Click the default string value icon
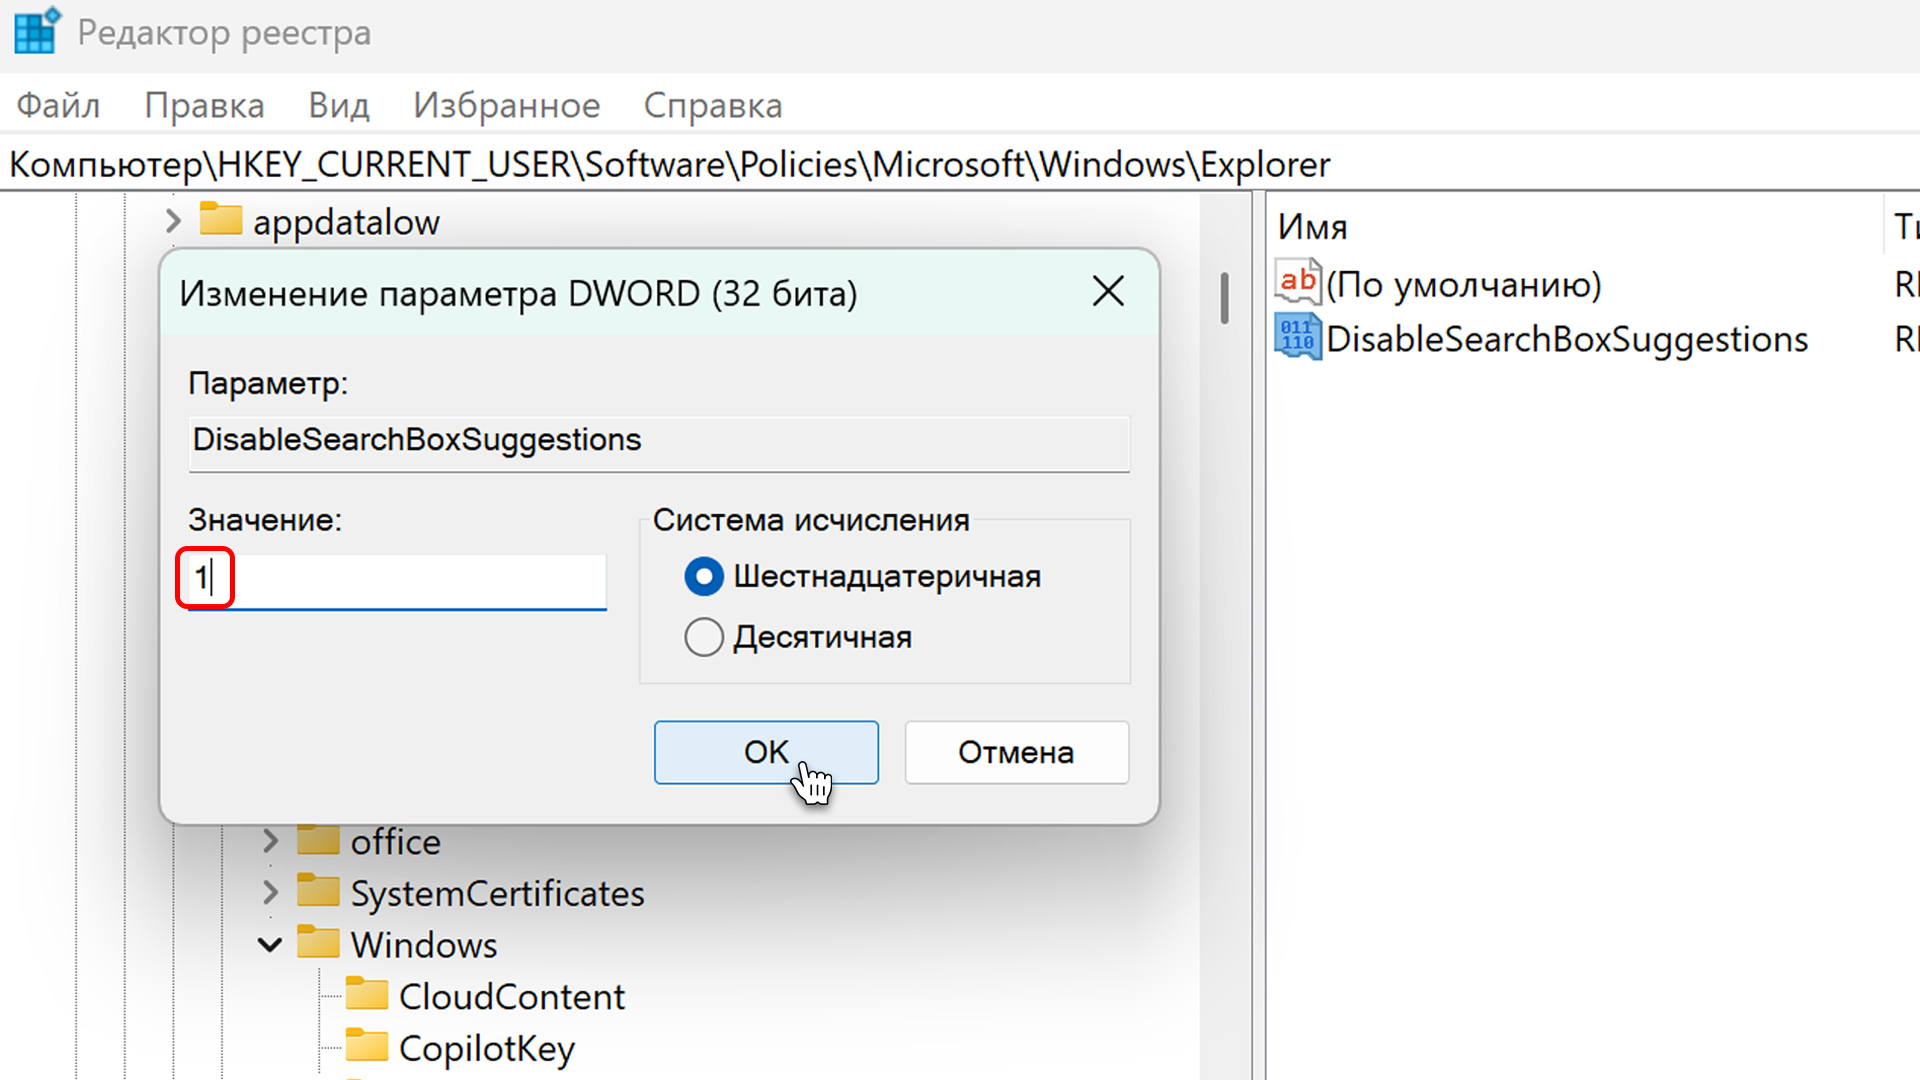 point(1297,283)
